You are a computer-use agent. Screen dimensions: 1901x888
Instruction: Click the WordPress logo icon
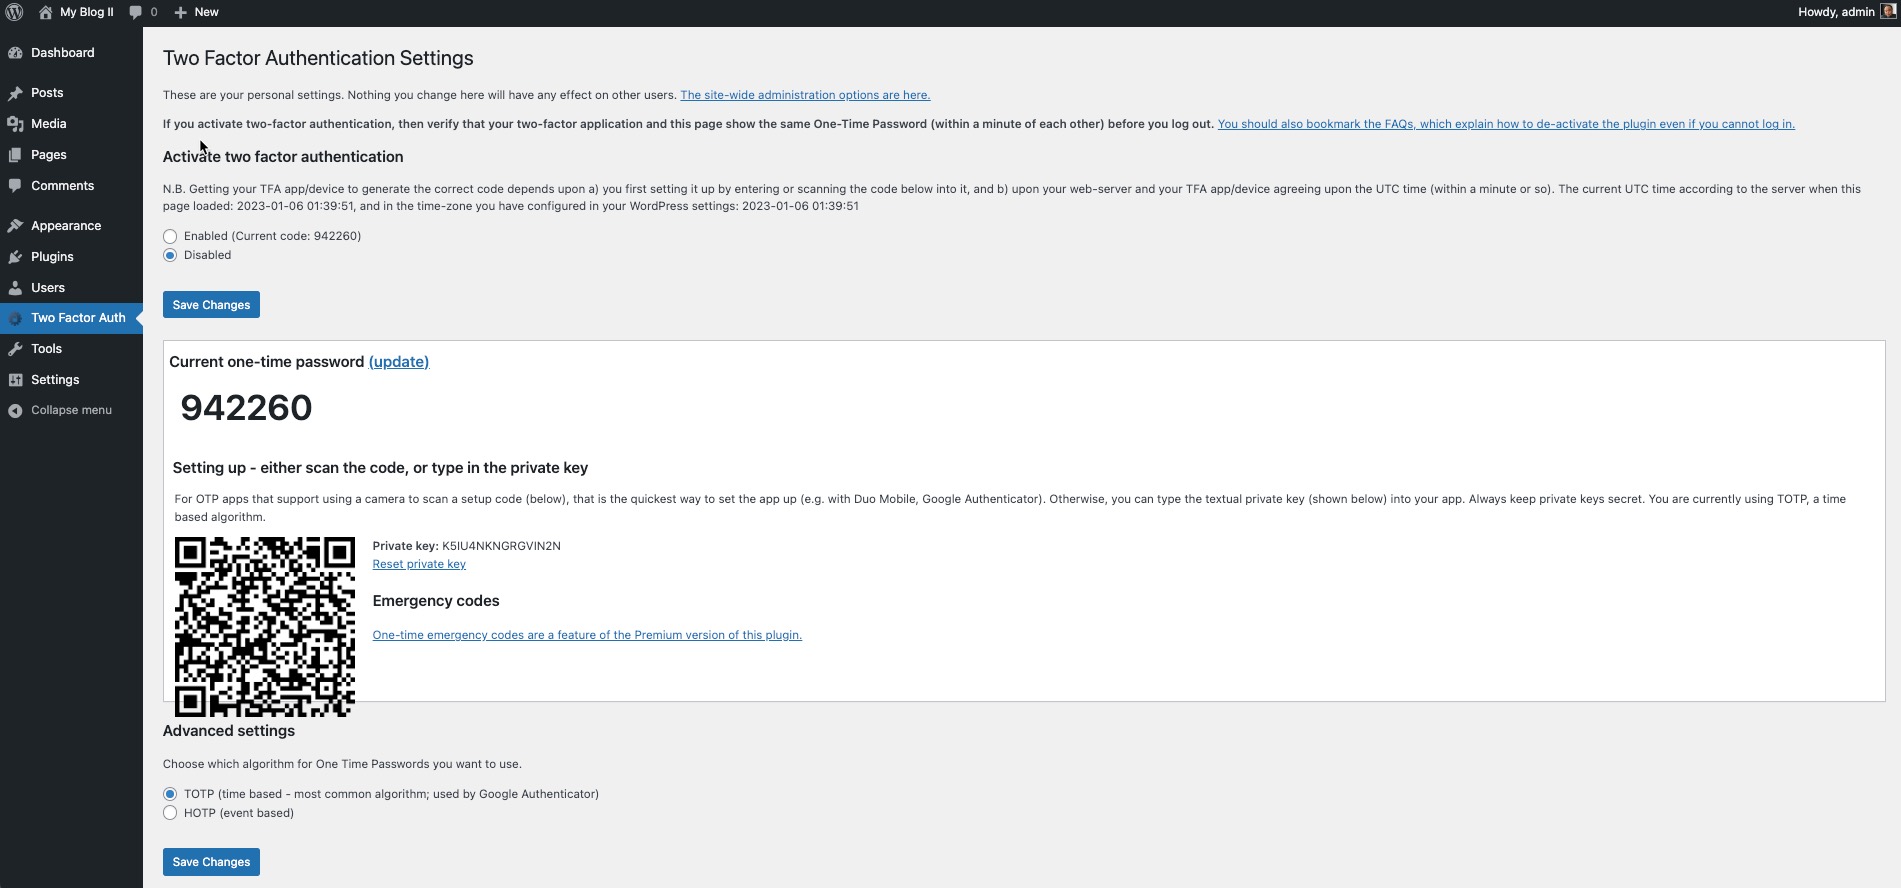pos(14,12)
